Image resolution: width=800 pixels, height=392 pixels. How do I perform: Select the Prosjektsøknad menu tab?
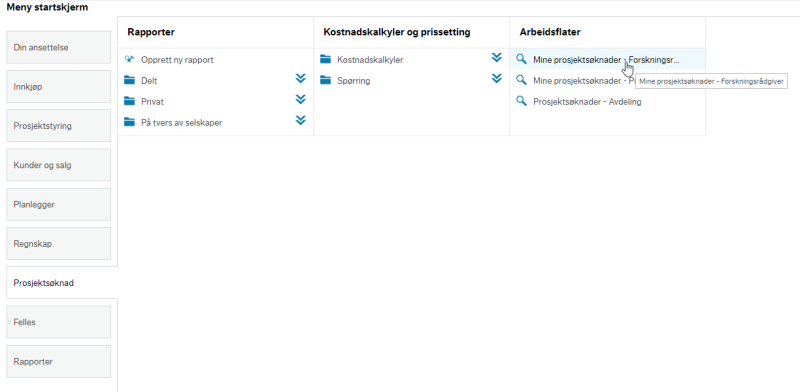coord(62,283)
